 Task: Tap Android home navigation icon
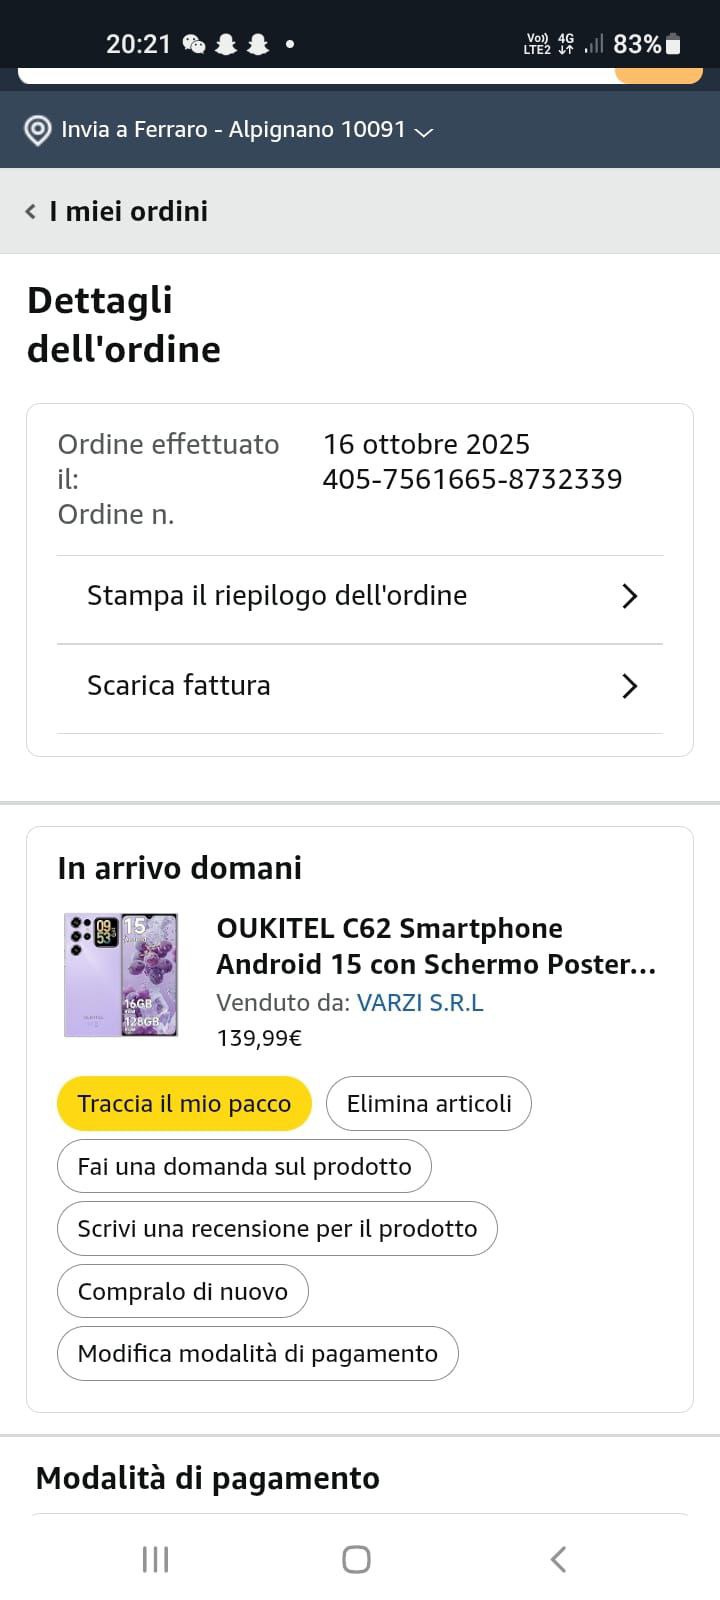click(357, 1559)
